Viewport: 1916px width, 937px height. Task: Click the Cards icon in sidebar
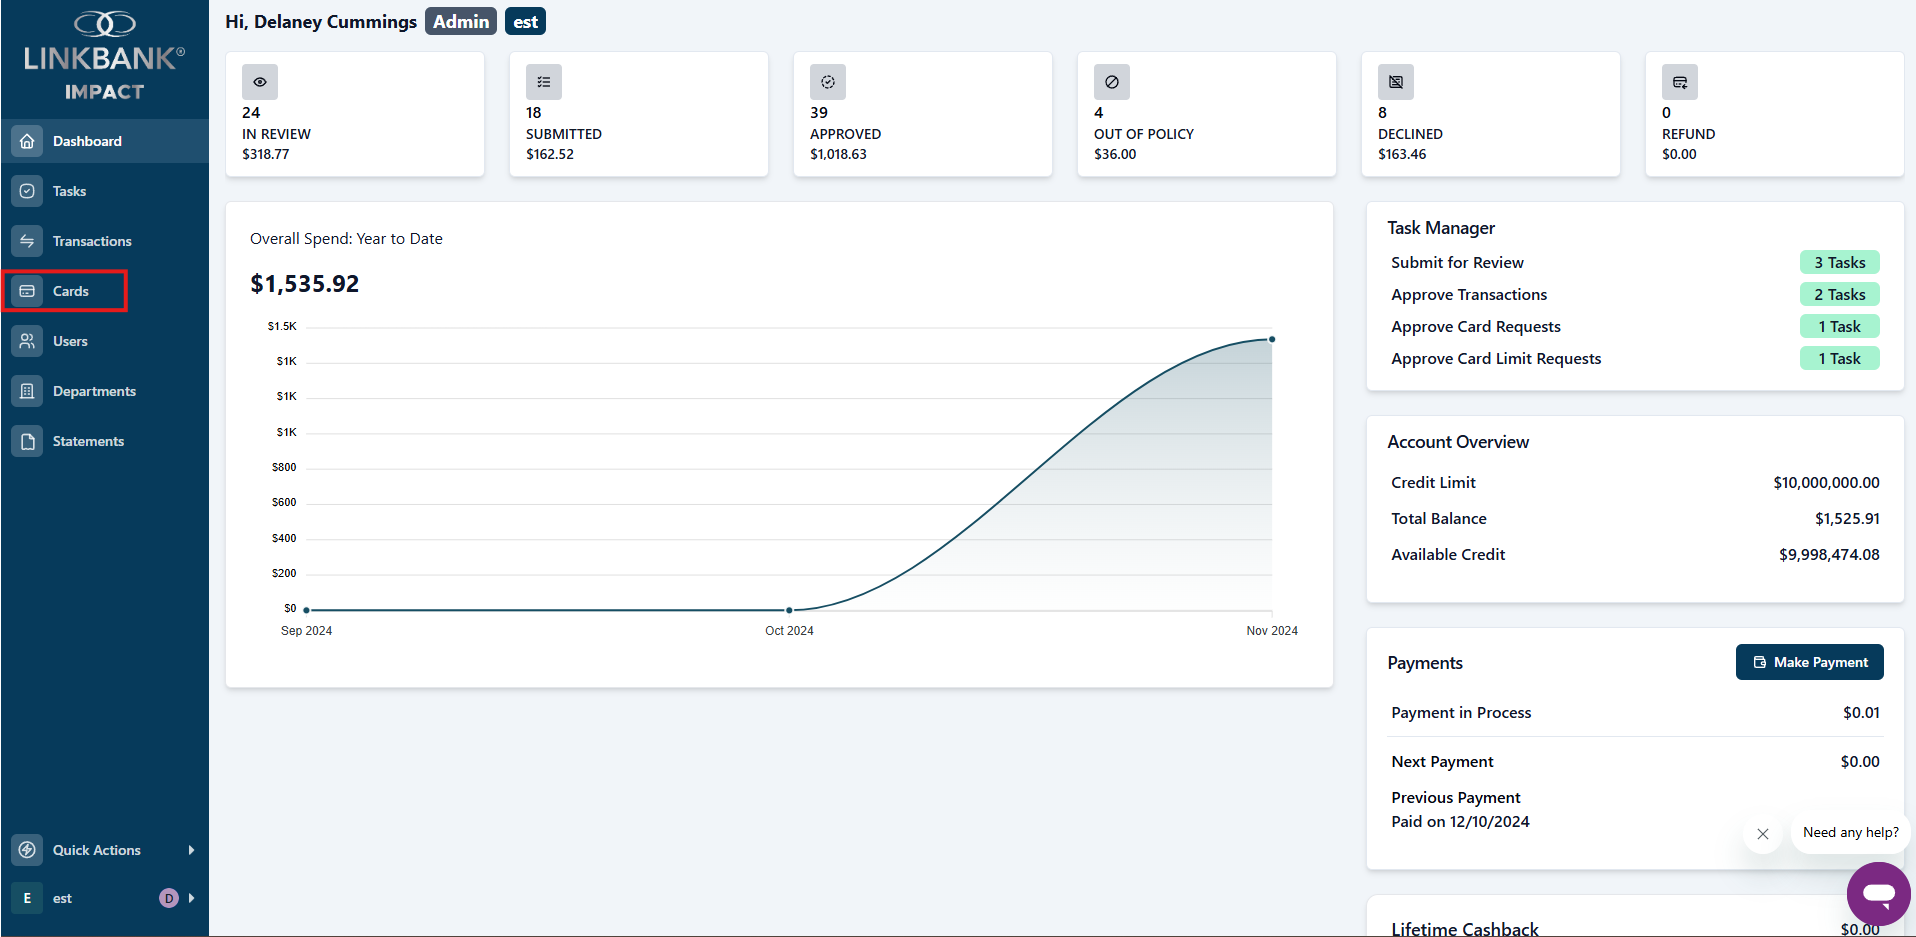coord(27,291)
